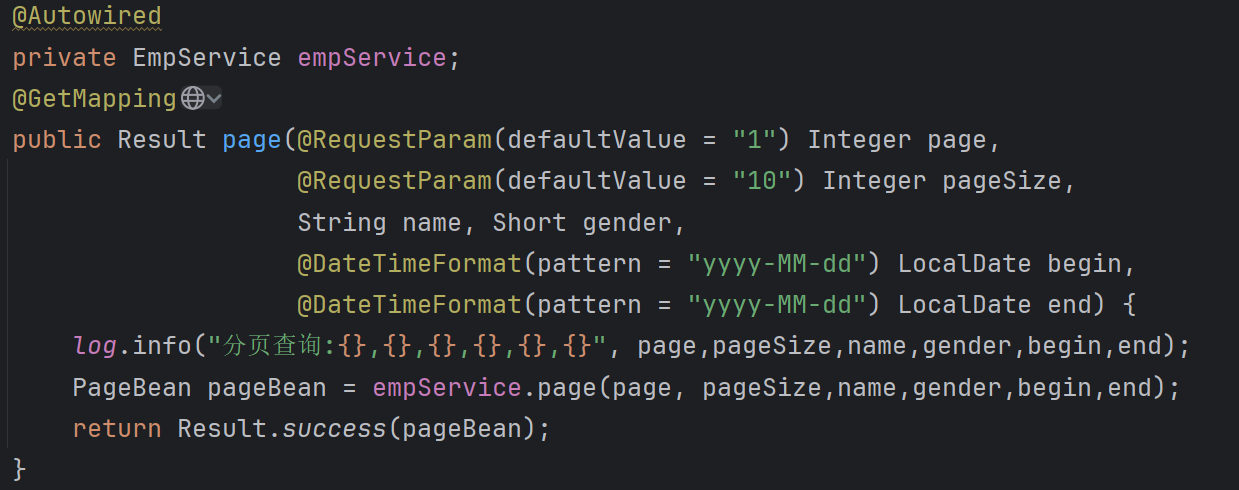
Task: Click the page method name after Result
Action: [x=252, y=140]
